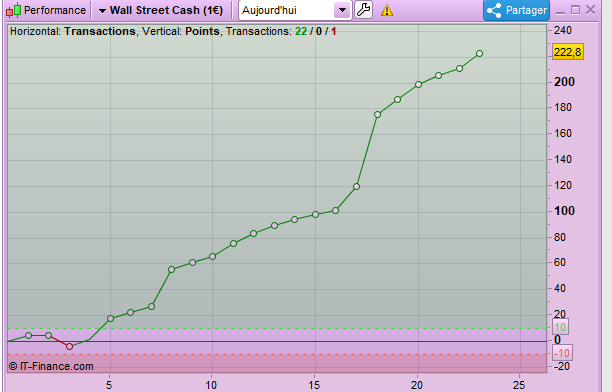The height and width of the screenshot is (392, 612).
Task: Select the data point at transaction 18 near 175
Action: (377, 114)
